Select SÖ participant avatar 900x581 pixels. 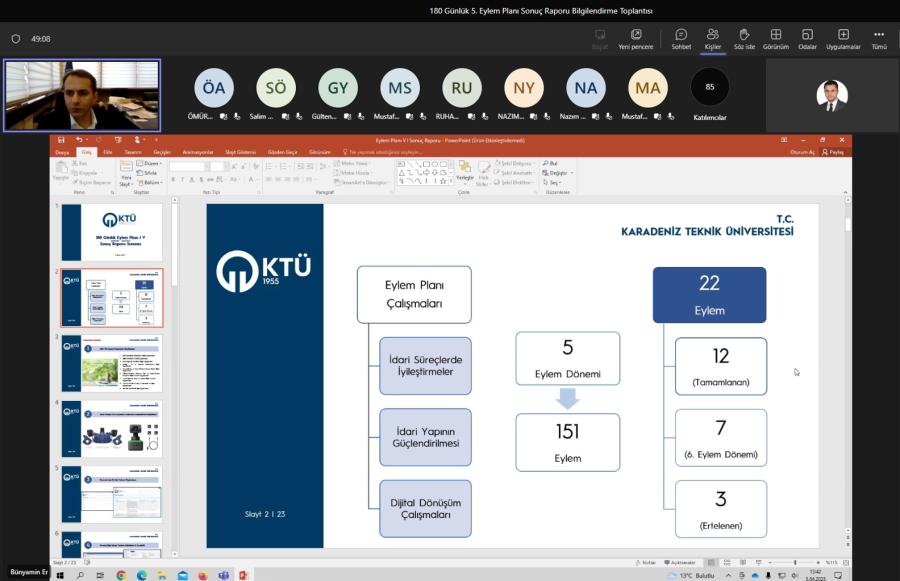276,88
